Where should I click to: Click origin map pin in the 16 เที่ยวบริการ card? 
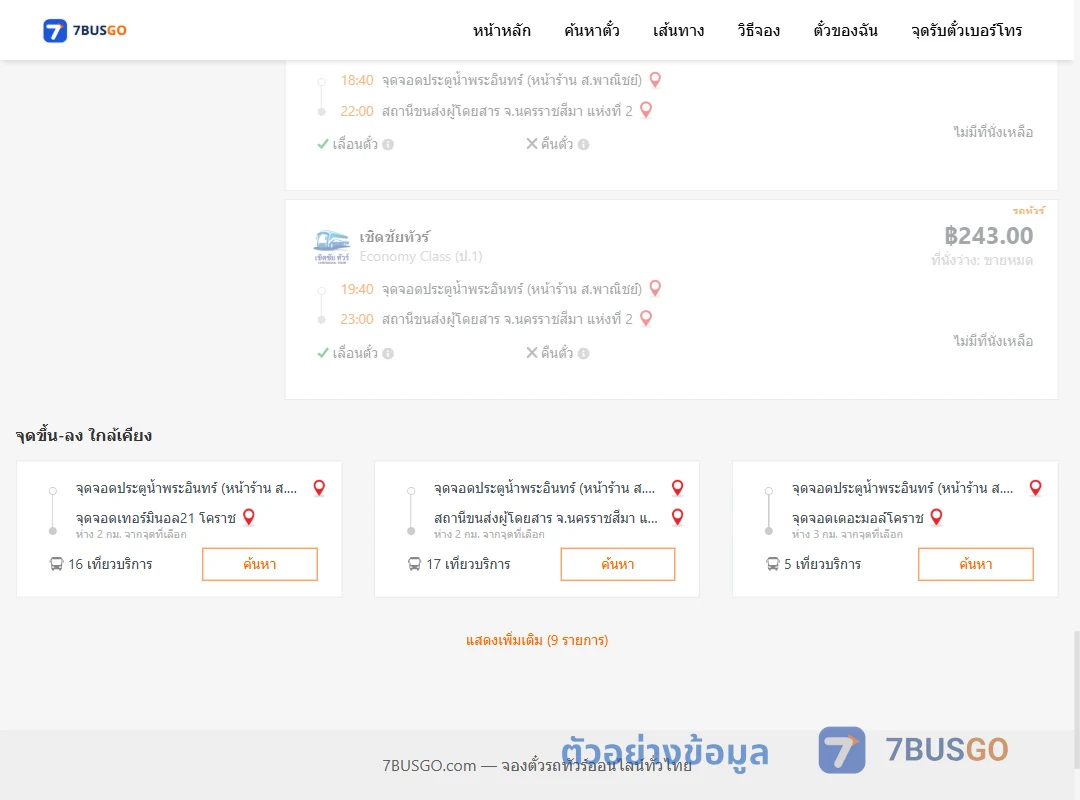pos(319,488)
